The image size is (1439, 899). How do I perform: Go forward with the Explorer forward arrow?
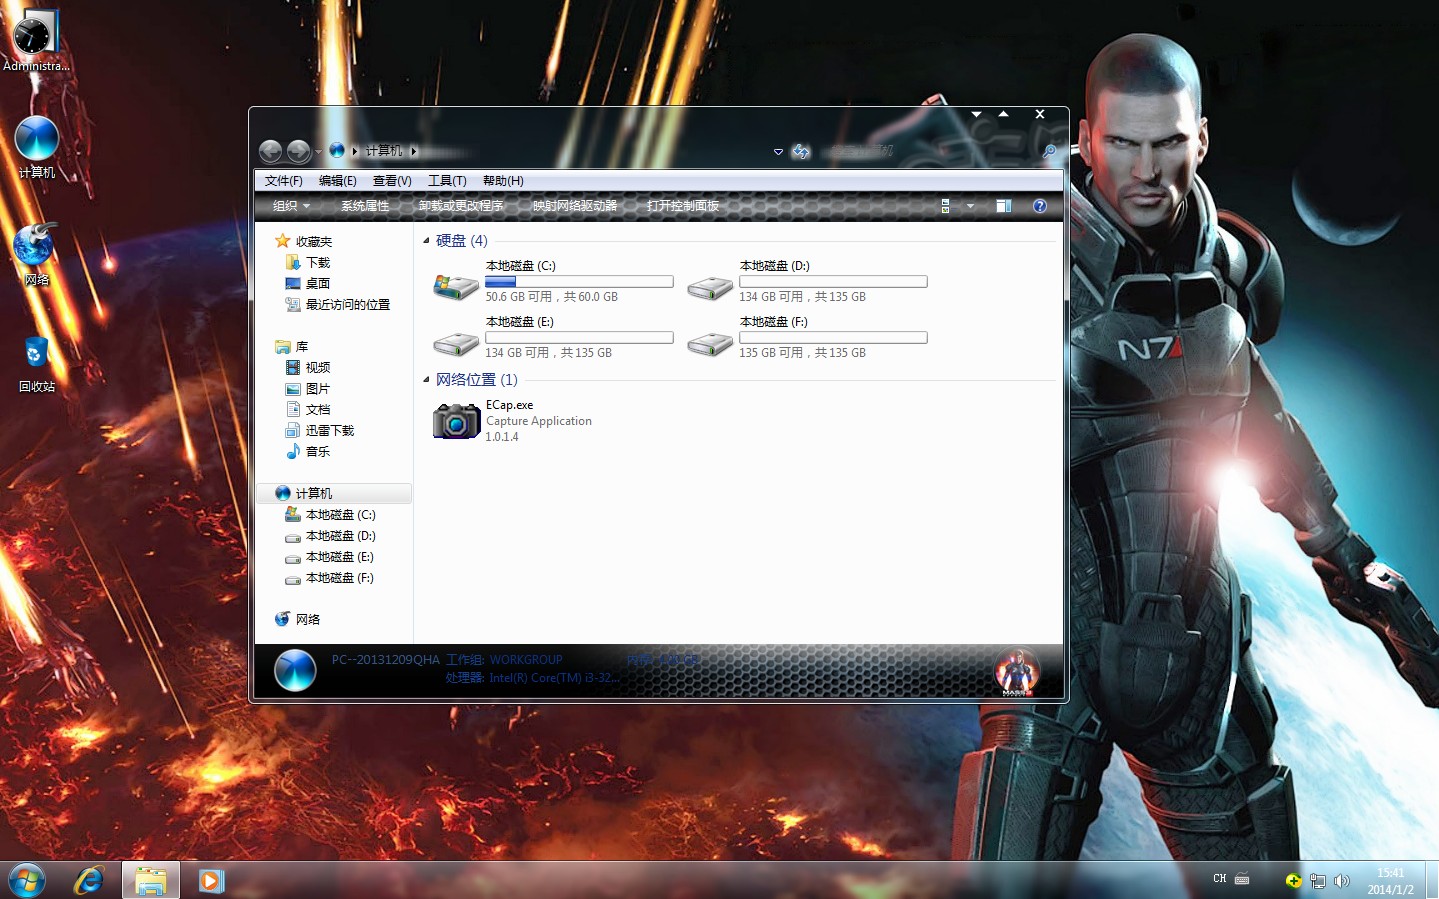(298, 151)
